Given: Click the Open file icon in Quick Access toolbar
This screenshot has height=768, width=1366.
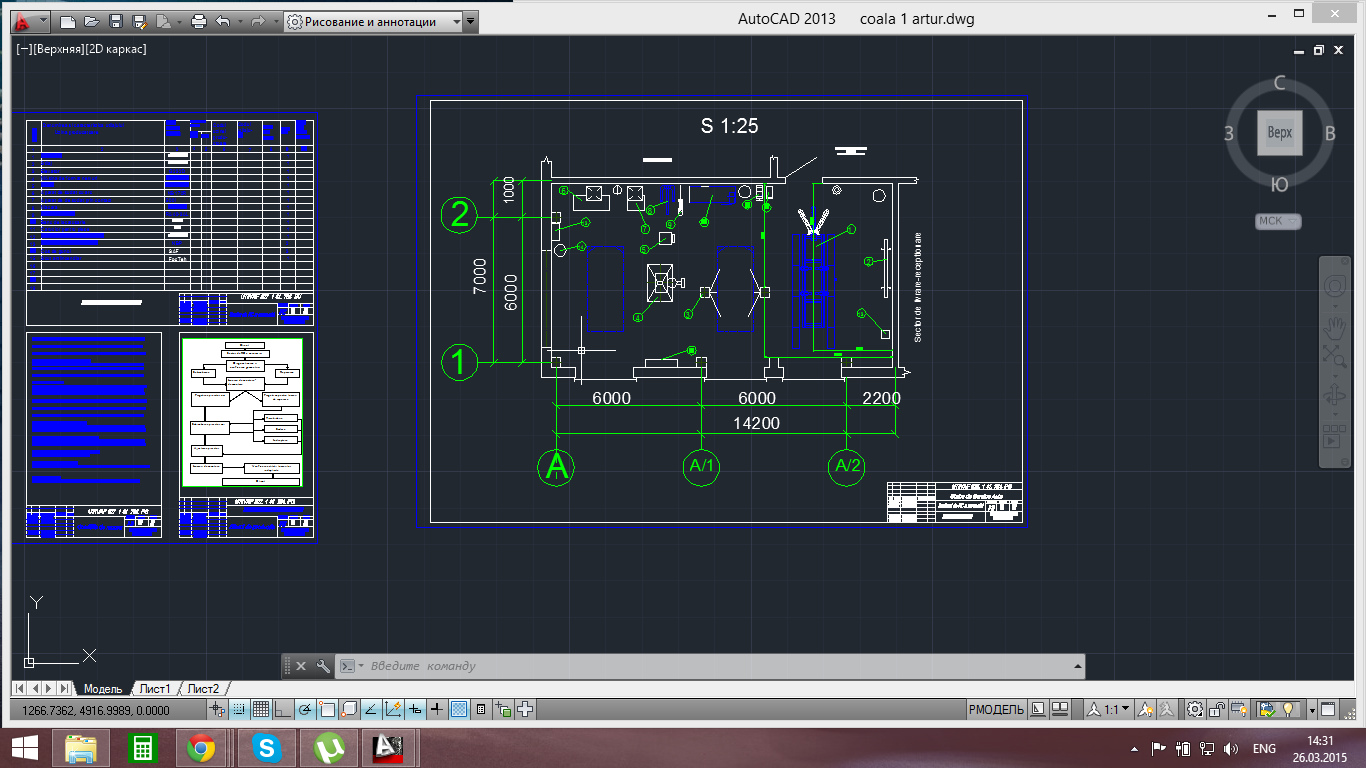Looking at the screenshot, I should 91,21.
